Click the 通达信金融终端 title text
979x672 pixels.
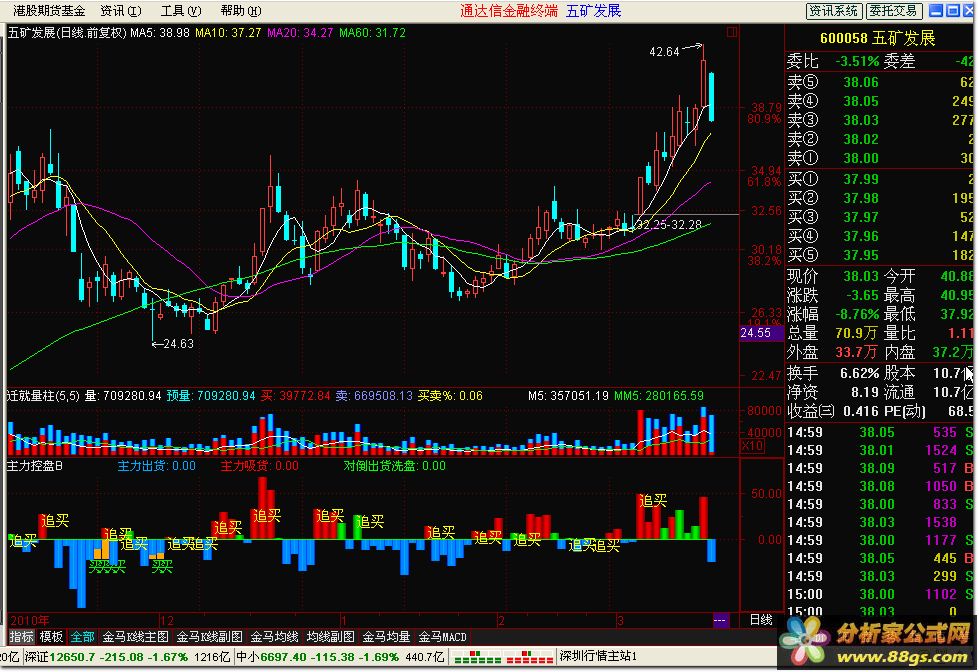pos(509,11)
